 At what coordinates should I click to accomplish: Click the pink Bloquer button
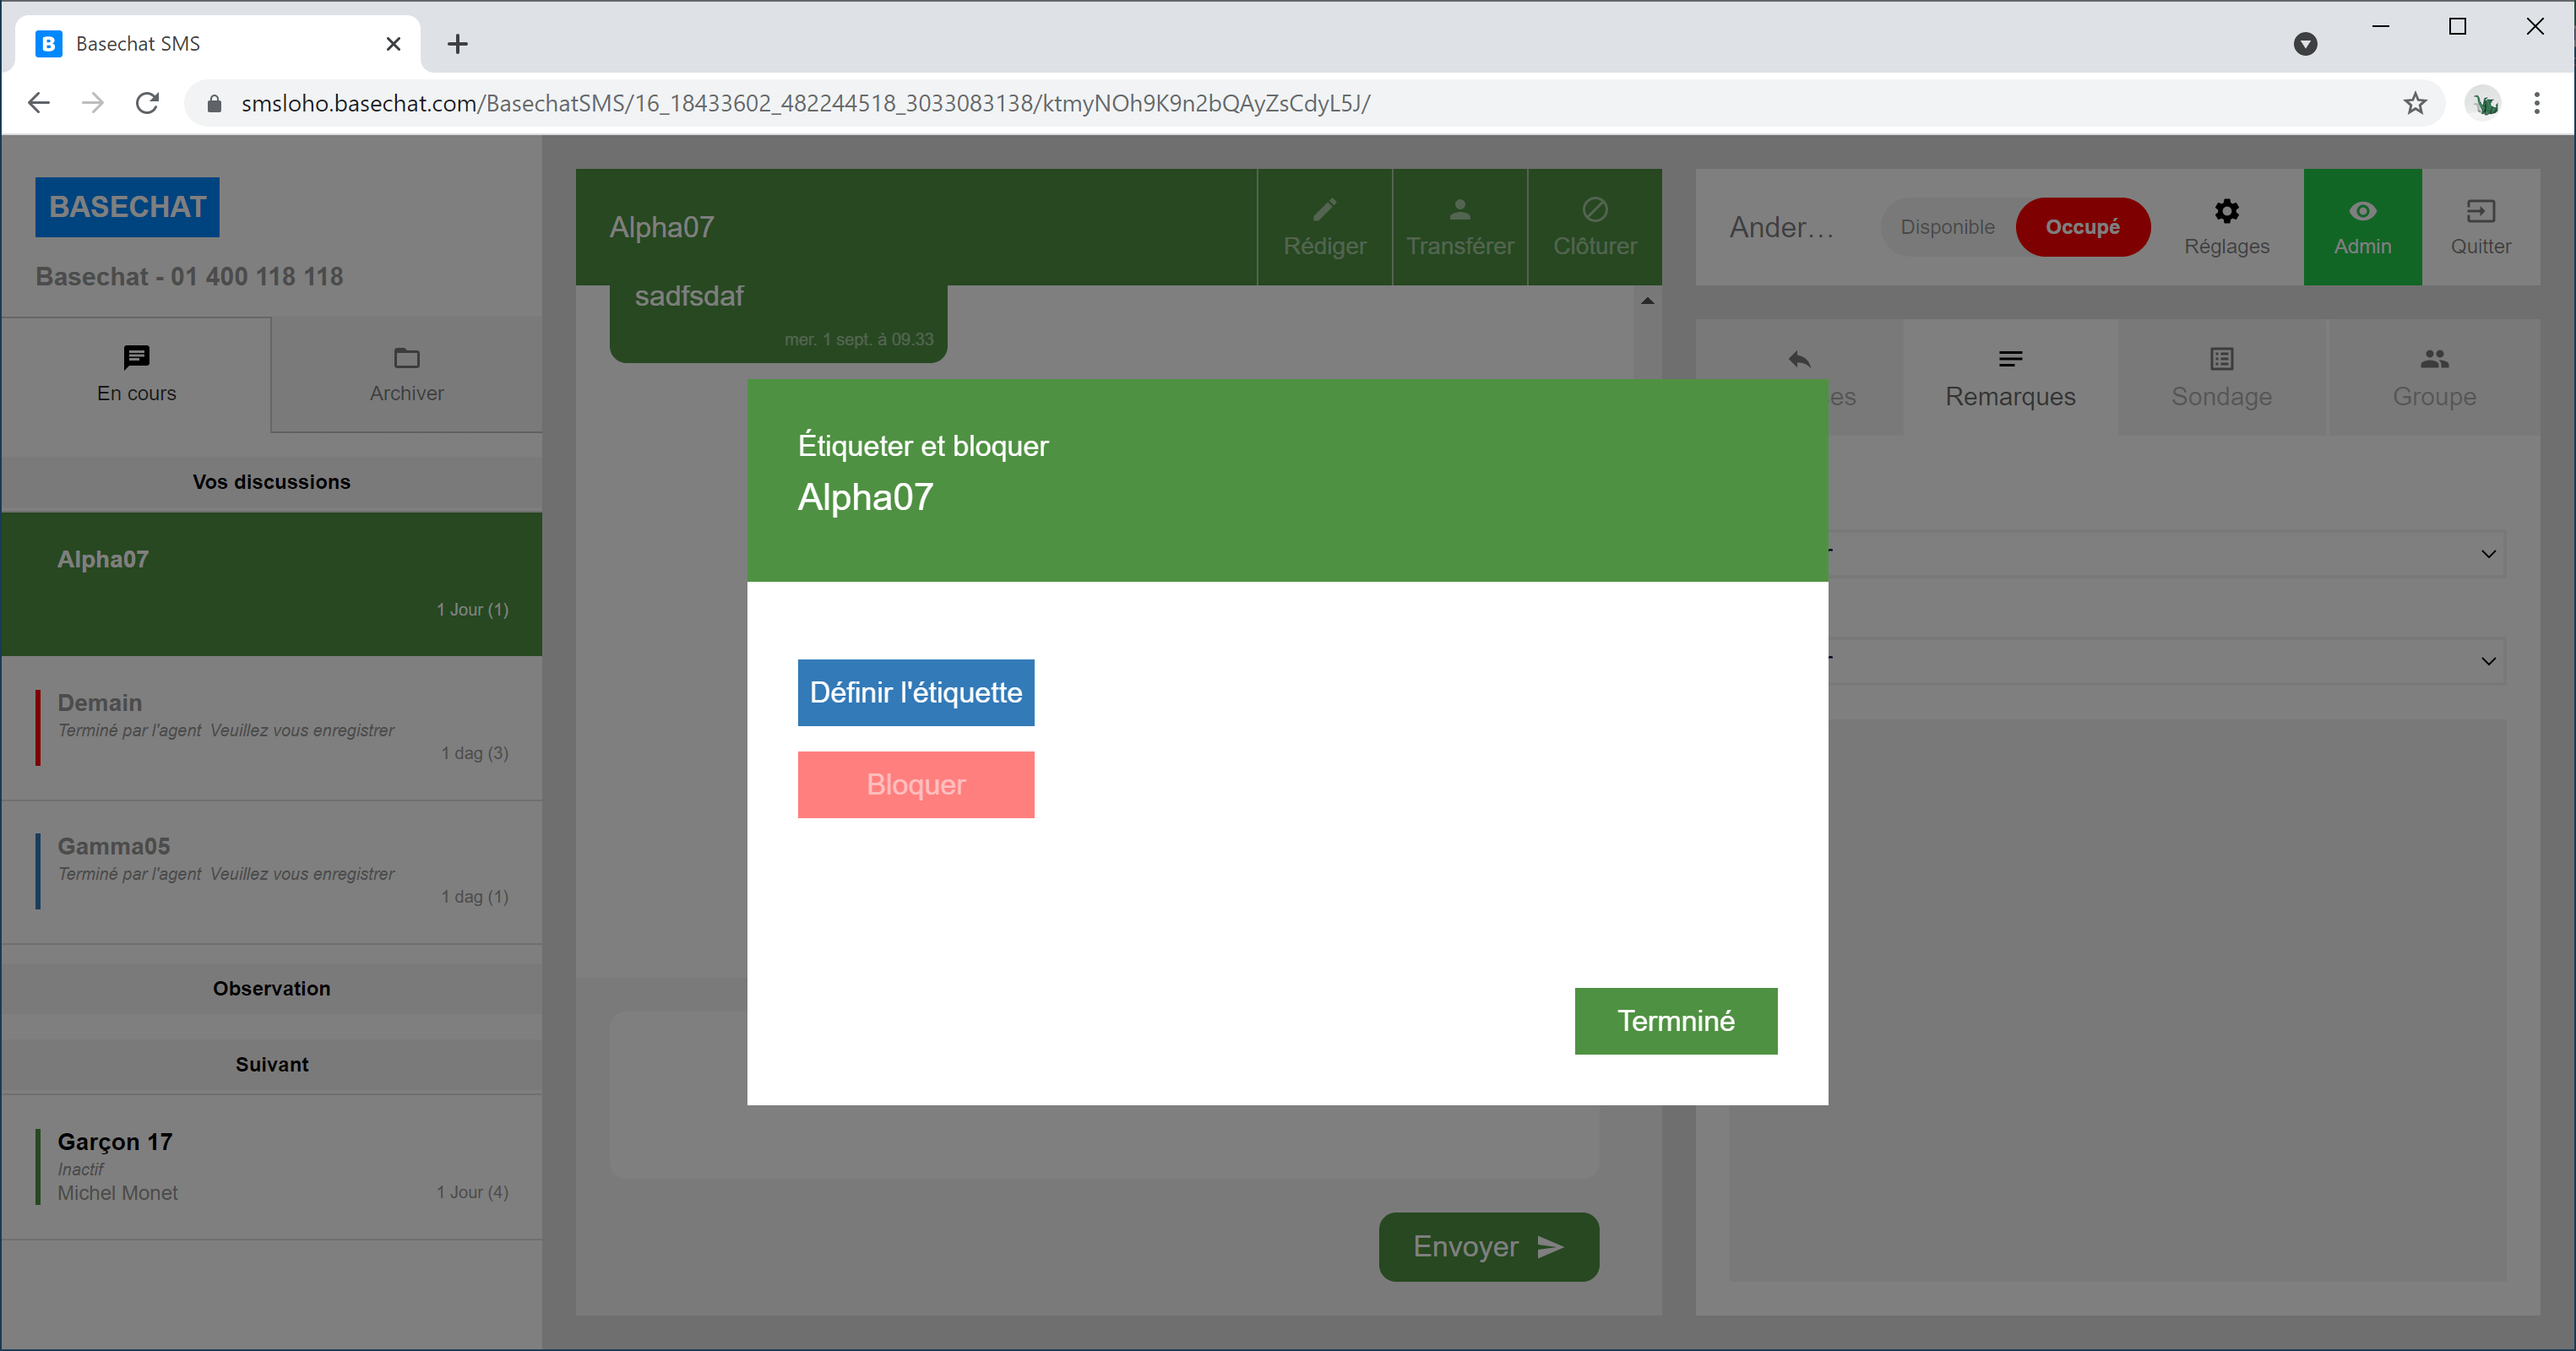pyautogui.click(x=915, y=784)
